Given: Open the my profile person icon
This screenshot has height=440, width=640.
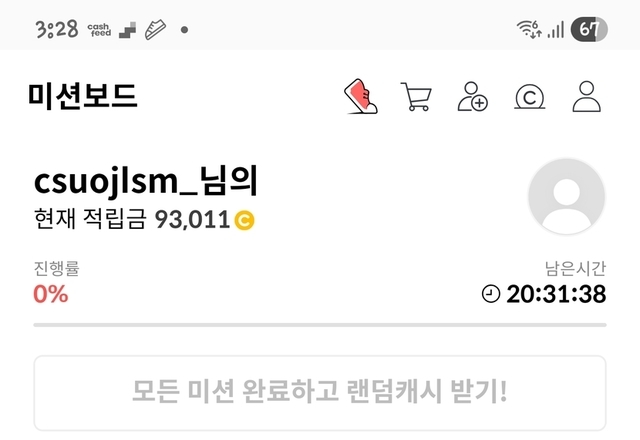Looking at the screenshot, I should [x=587, y=96].
